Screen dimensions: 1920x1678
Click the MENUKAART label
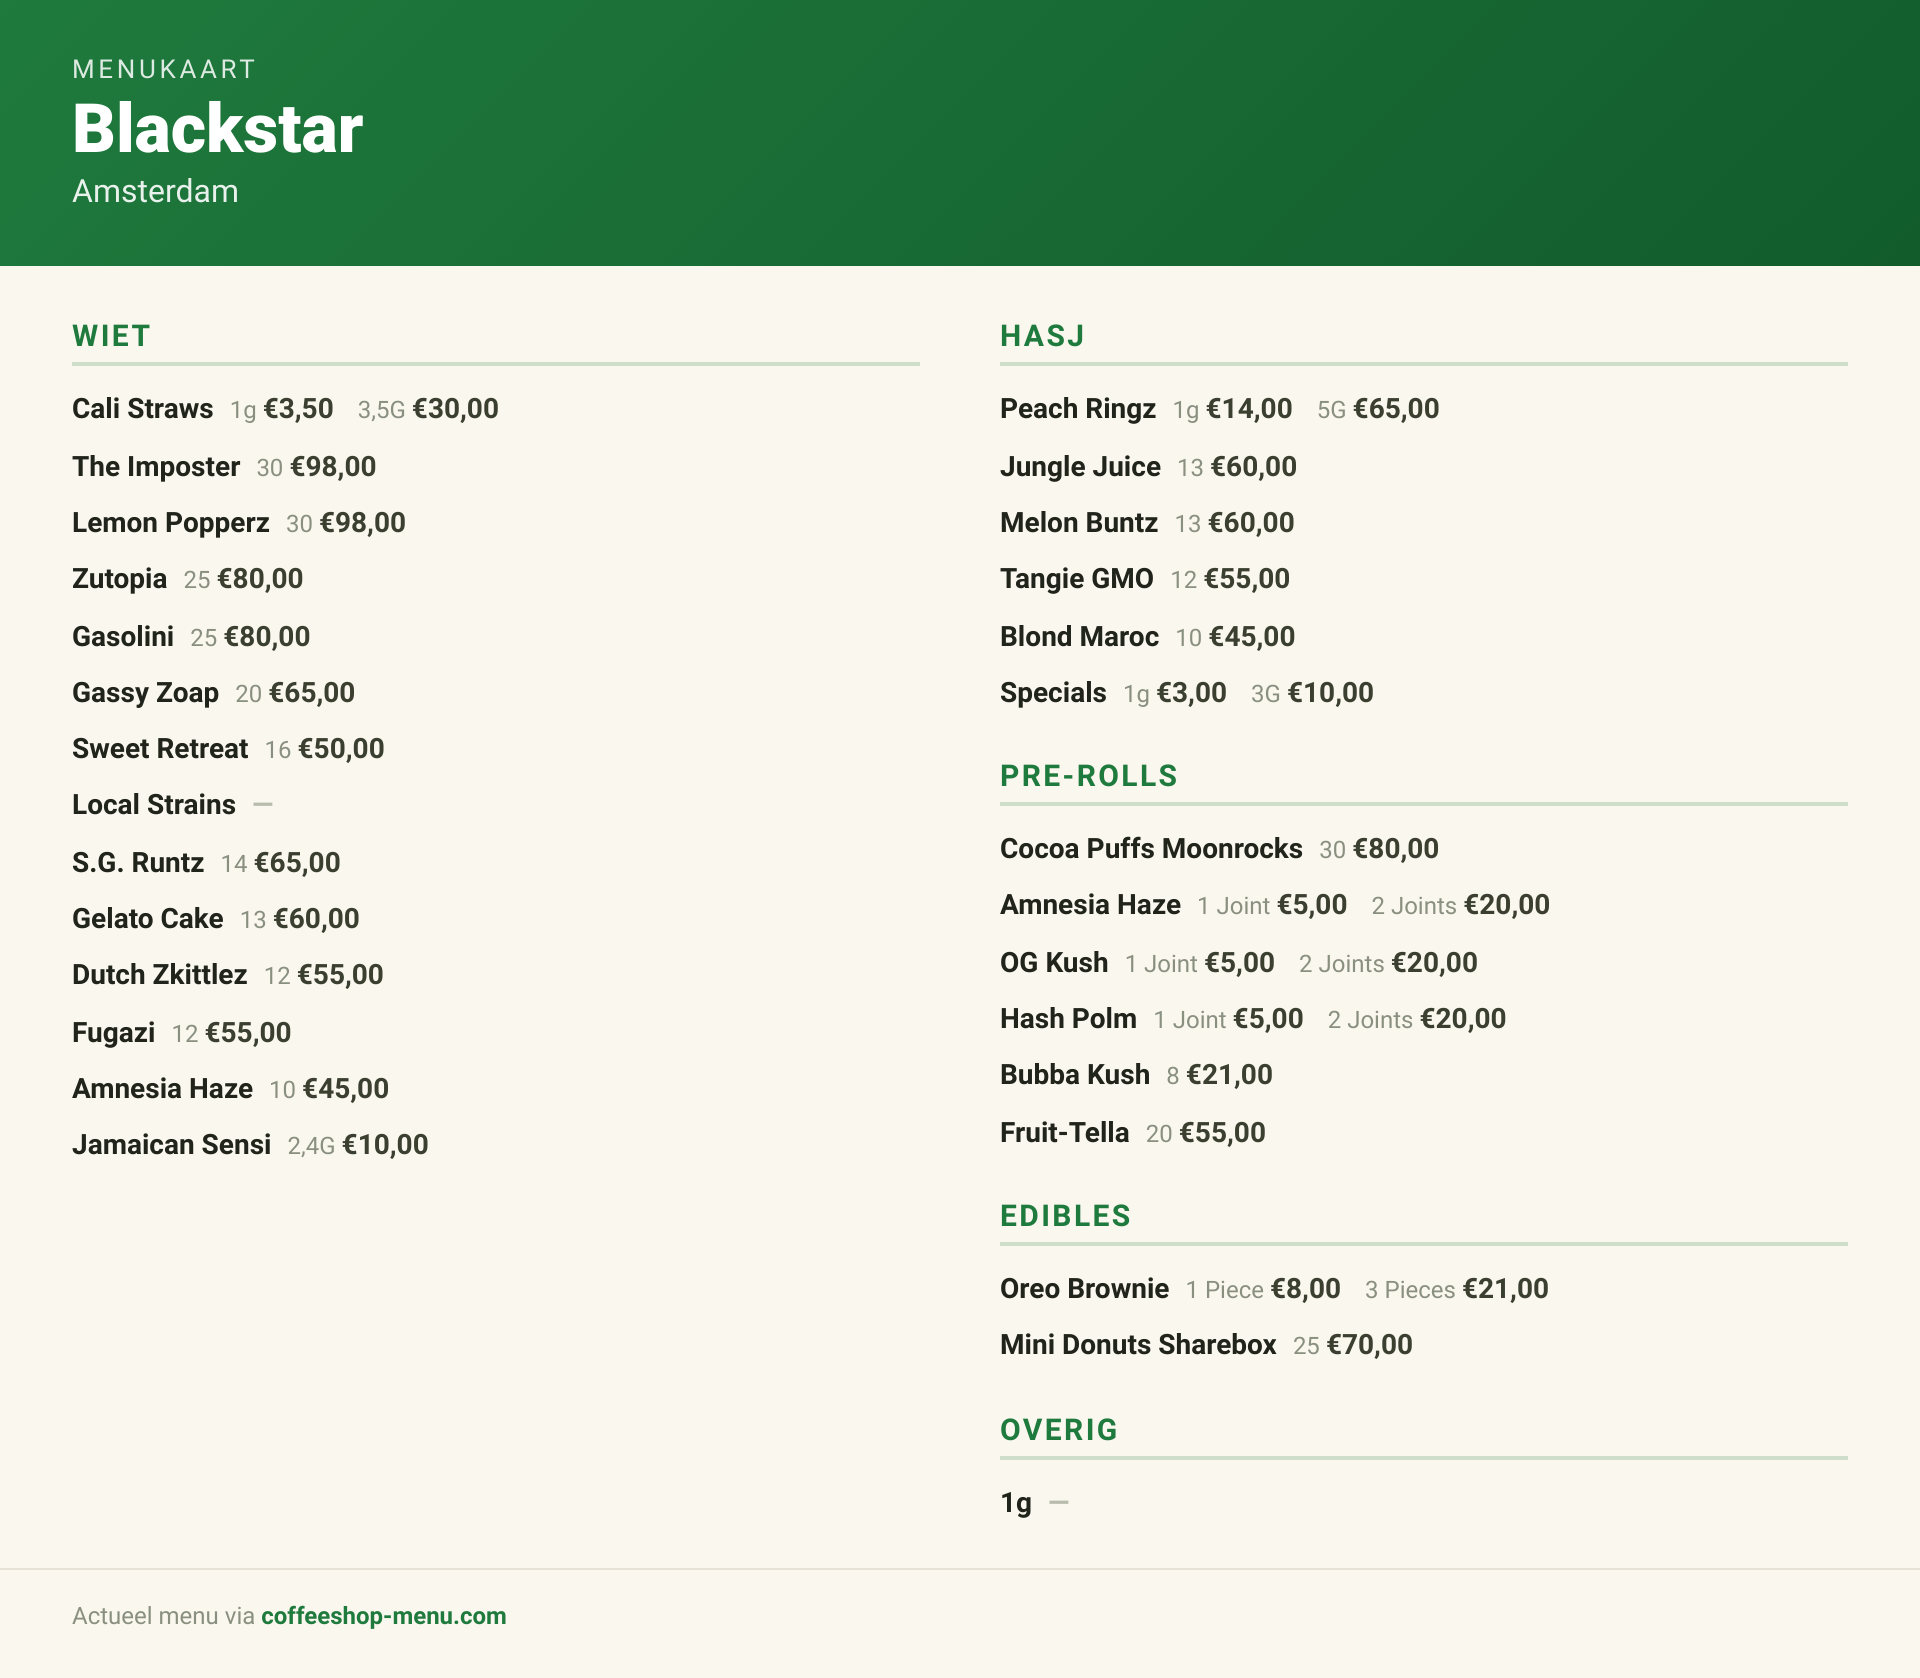coord(164,69)
